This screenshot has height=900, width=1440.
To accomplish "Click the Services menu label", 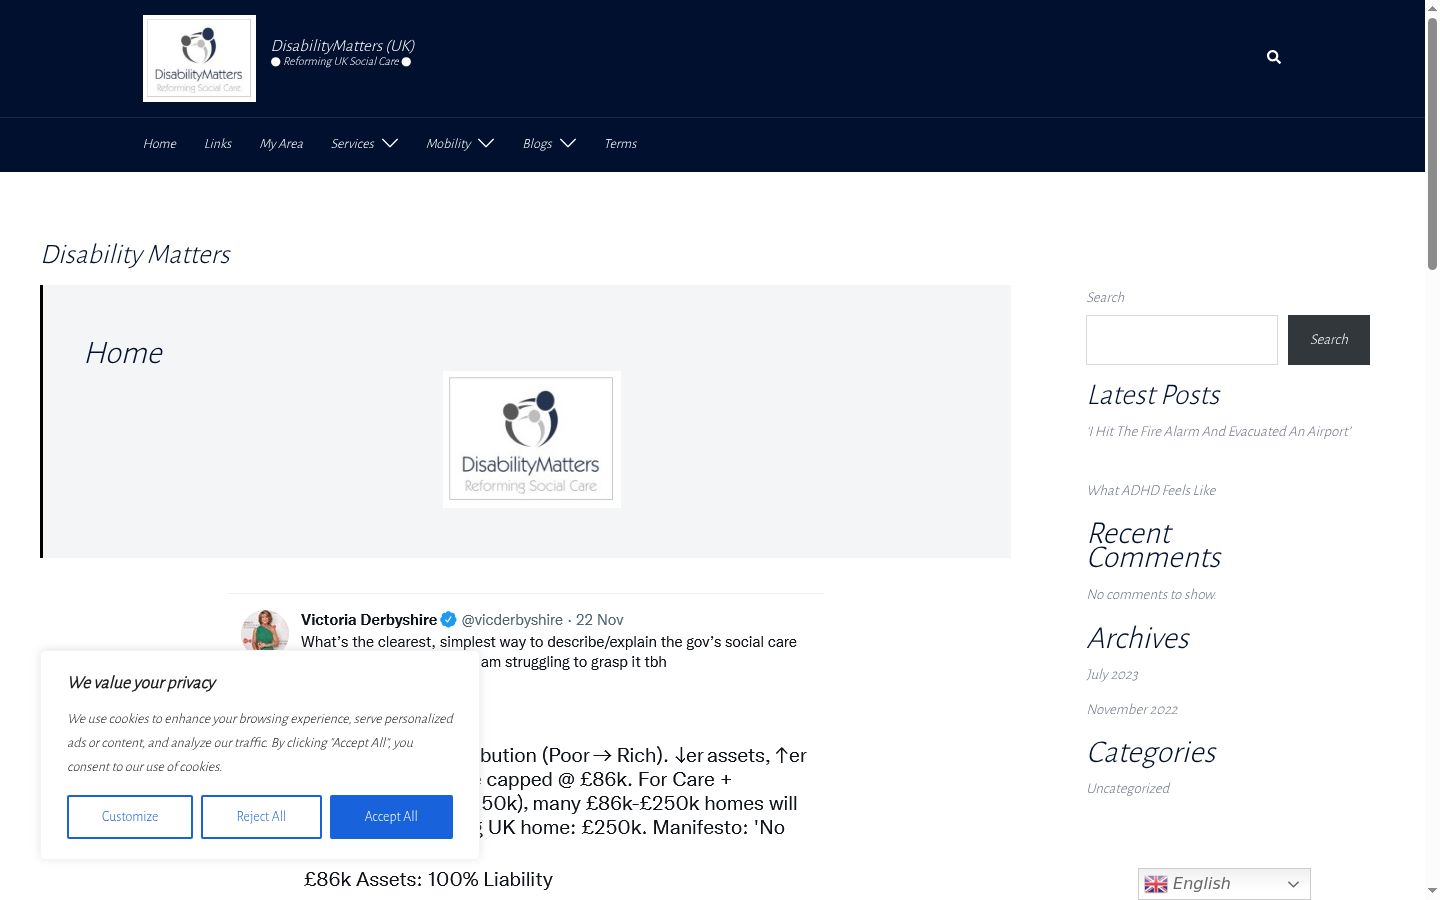I will (x=353, y=144).
